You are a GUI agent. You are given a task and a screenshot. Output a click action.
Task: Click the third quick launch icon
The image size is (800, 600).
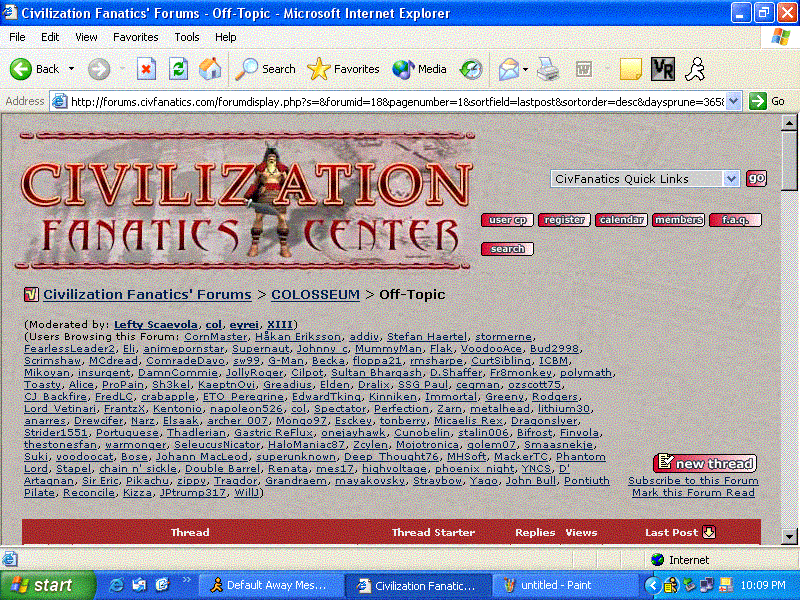pyautogui.click(x=162, y=585)
